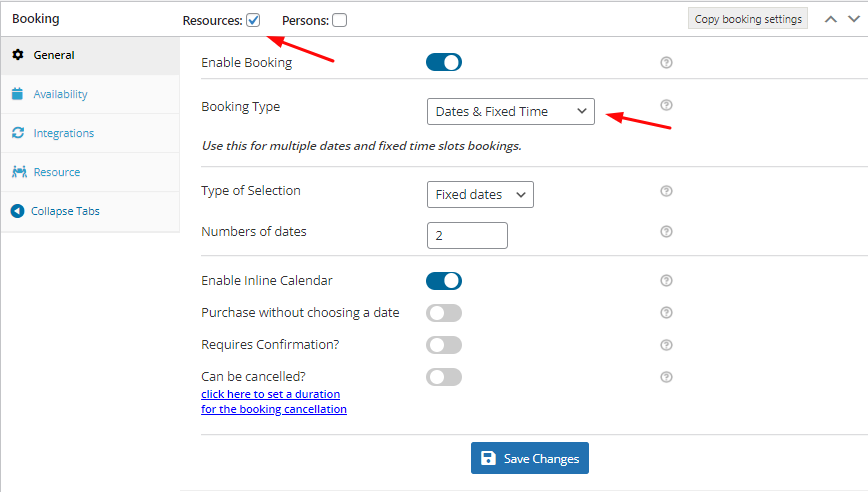Image resolution: width=868 pixels, height=492 pixels.
Task: Click help icon for Purchase without choosing date
Action: (666, 313)
